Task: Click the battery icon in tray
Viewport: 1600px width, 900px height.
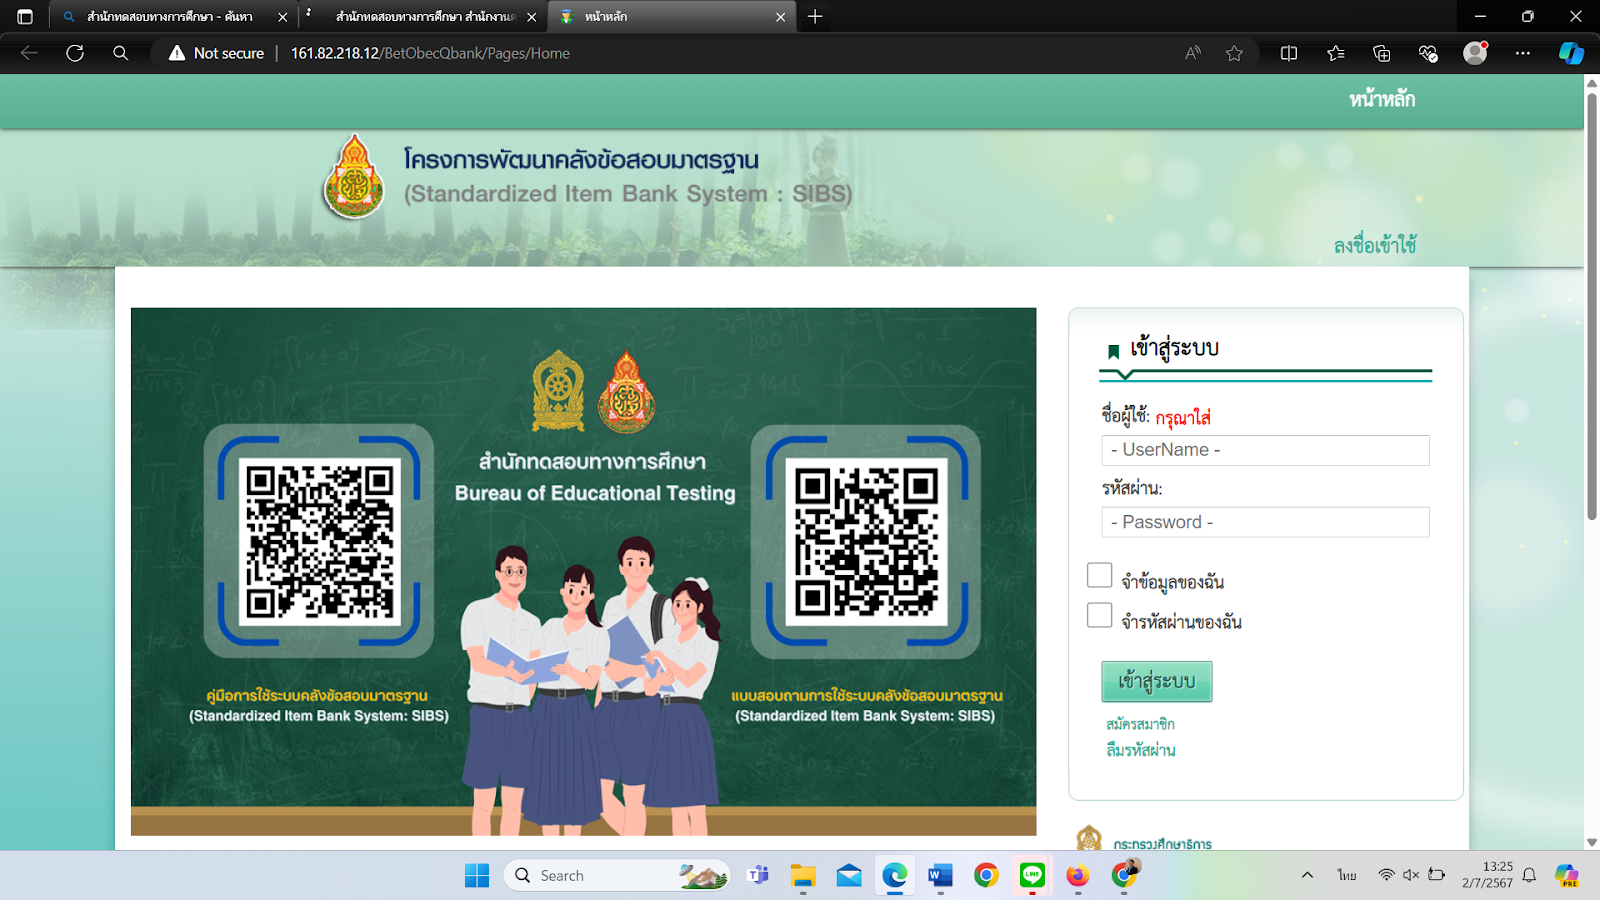Action: [x=1436, y=875]
